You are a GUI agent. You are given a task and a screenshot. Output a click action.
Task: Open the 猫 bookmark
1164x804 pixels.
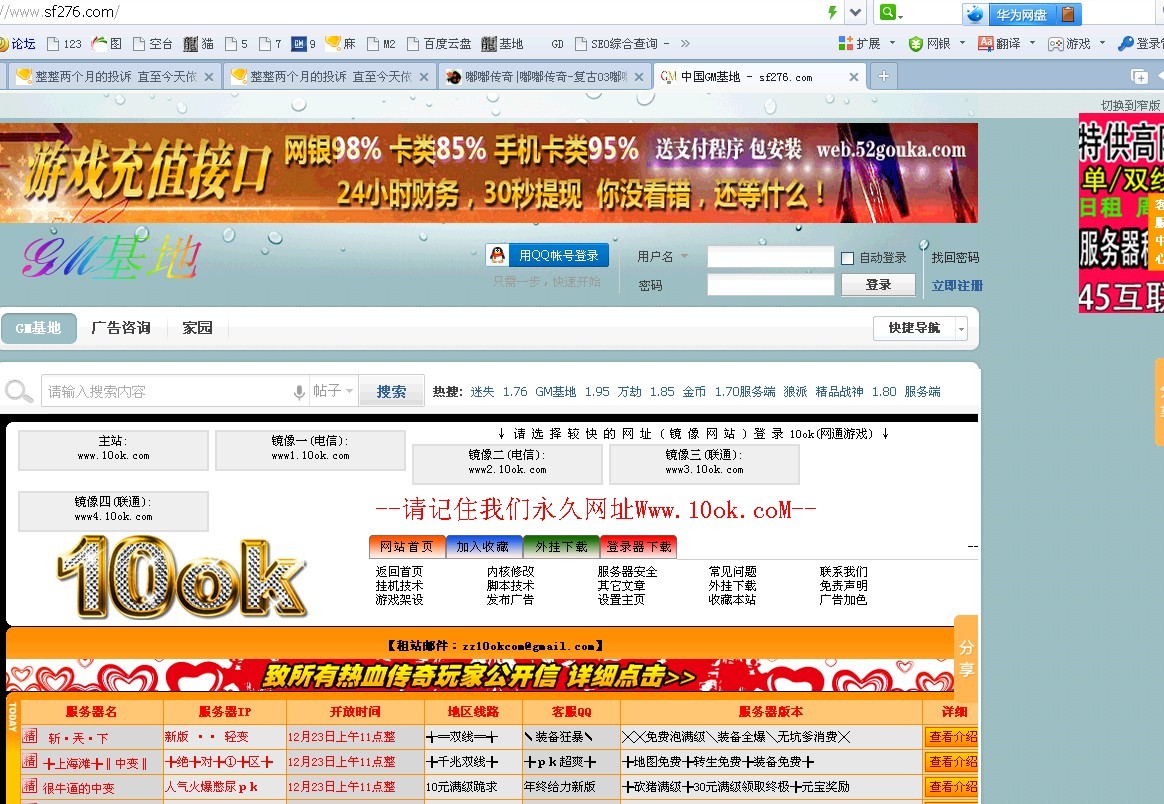click(198, 44)
